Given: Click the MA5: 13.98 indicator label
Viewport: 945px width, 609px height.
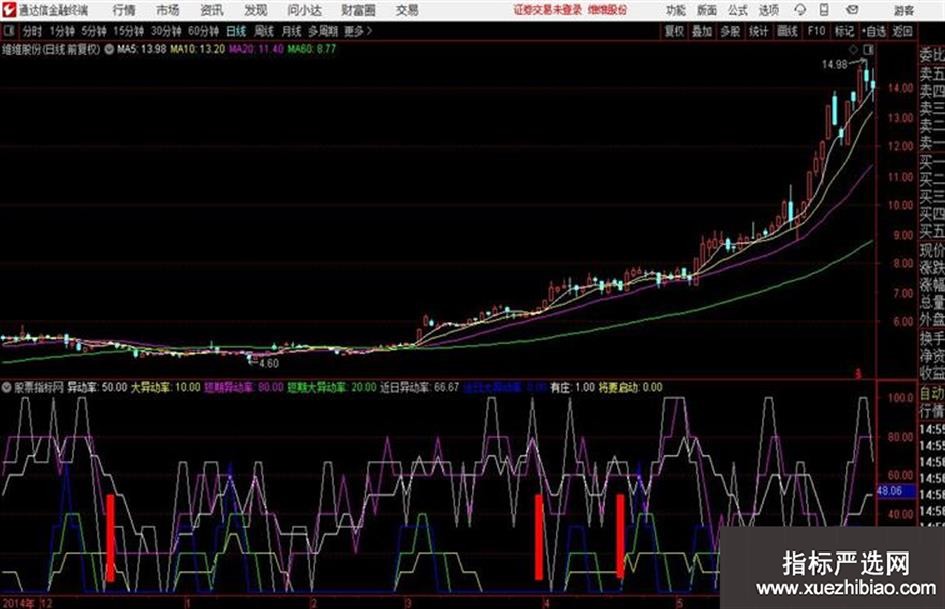Looking at the screenshot, I should (141, 49).
